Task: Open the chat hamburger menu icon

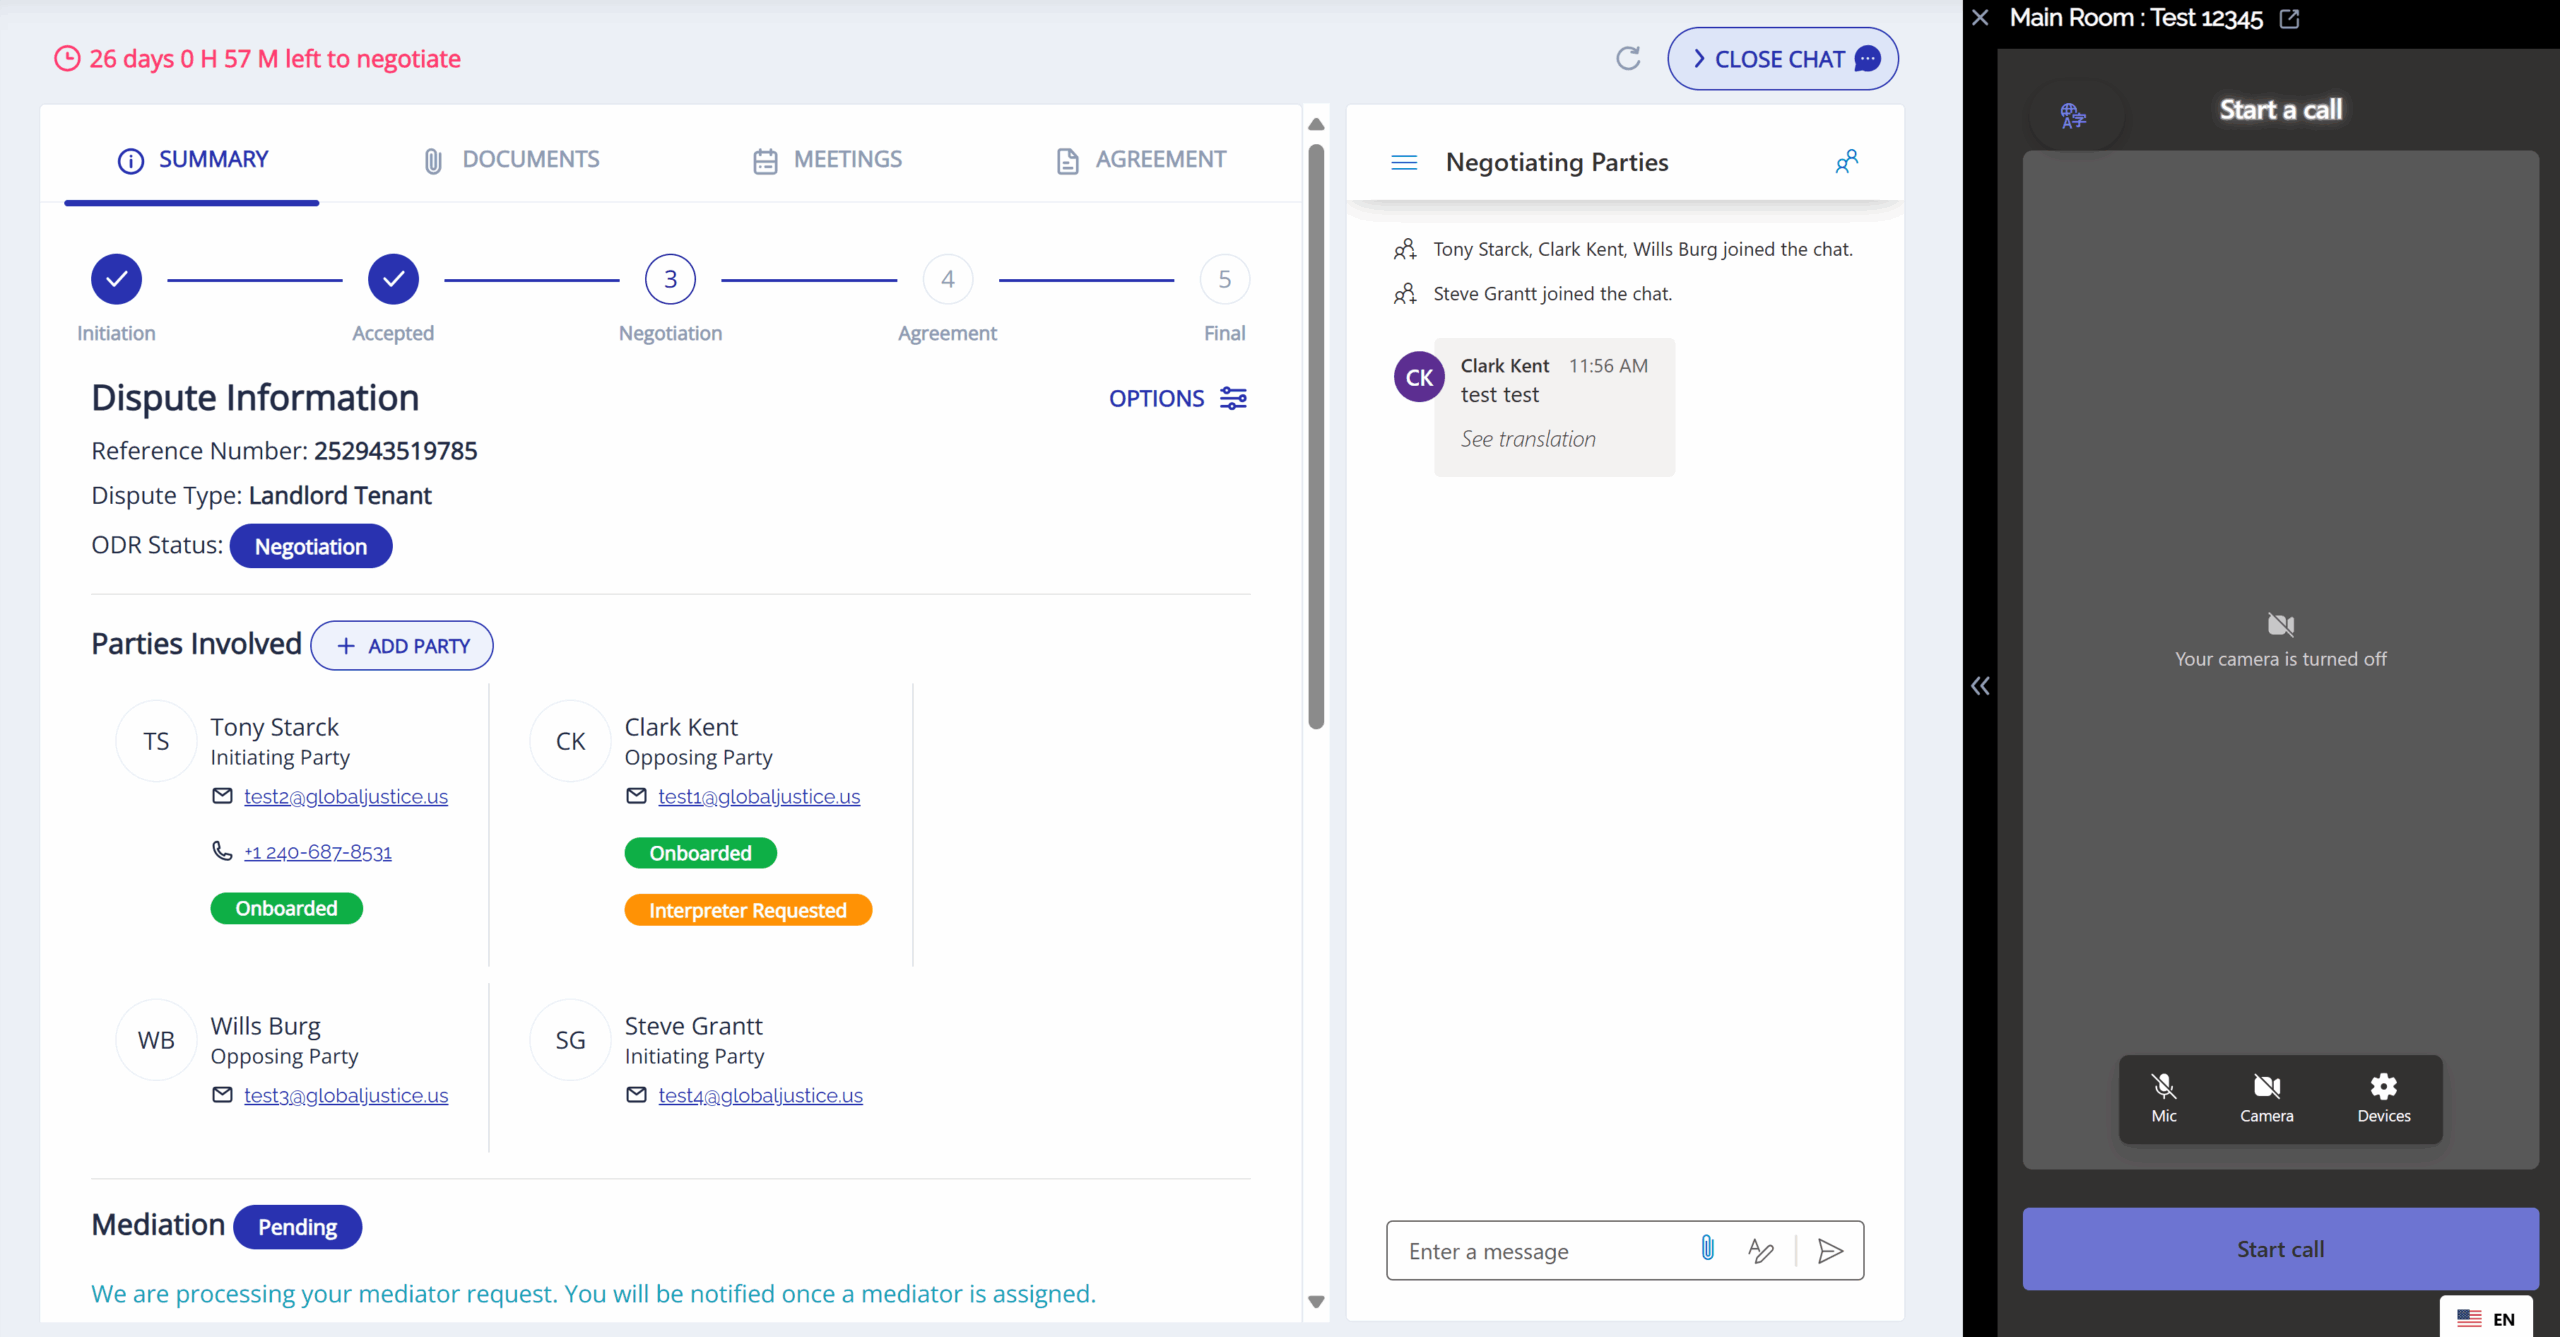Action: click(1404, 162)
